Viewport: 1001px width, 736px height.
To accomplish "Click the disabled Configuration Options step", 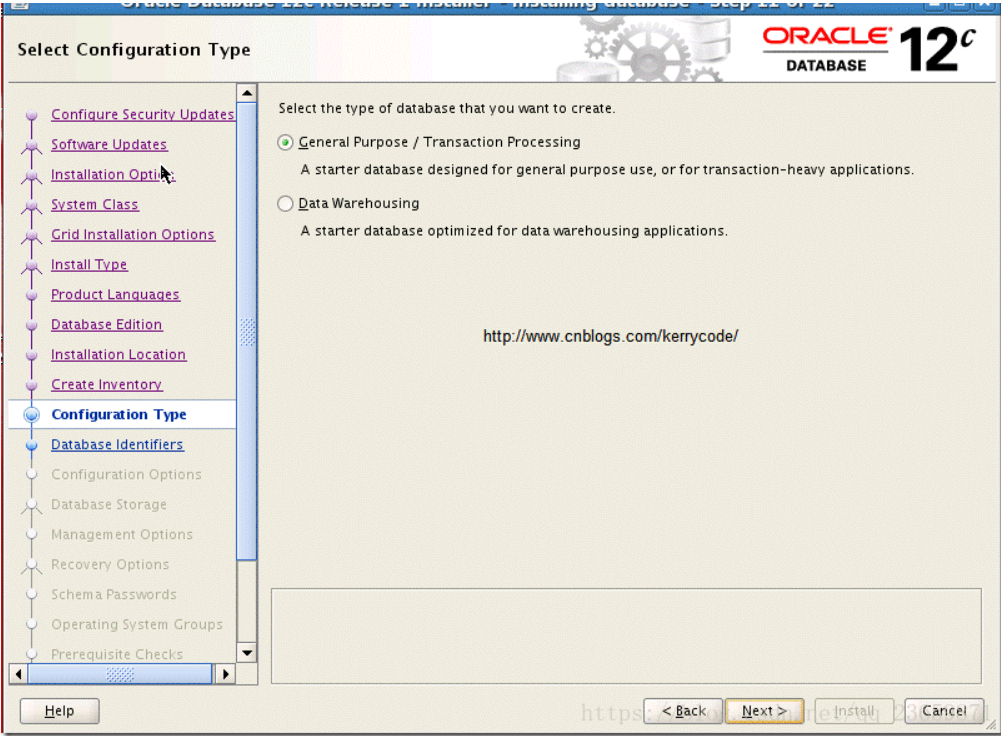I will coord(126,474).
